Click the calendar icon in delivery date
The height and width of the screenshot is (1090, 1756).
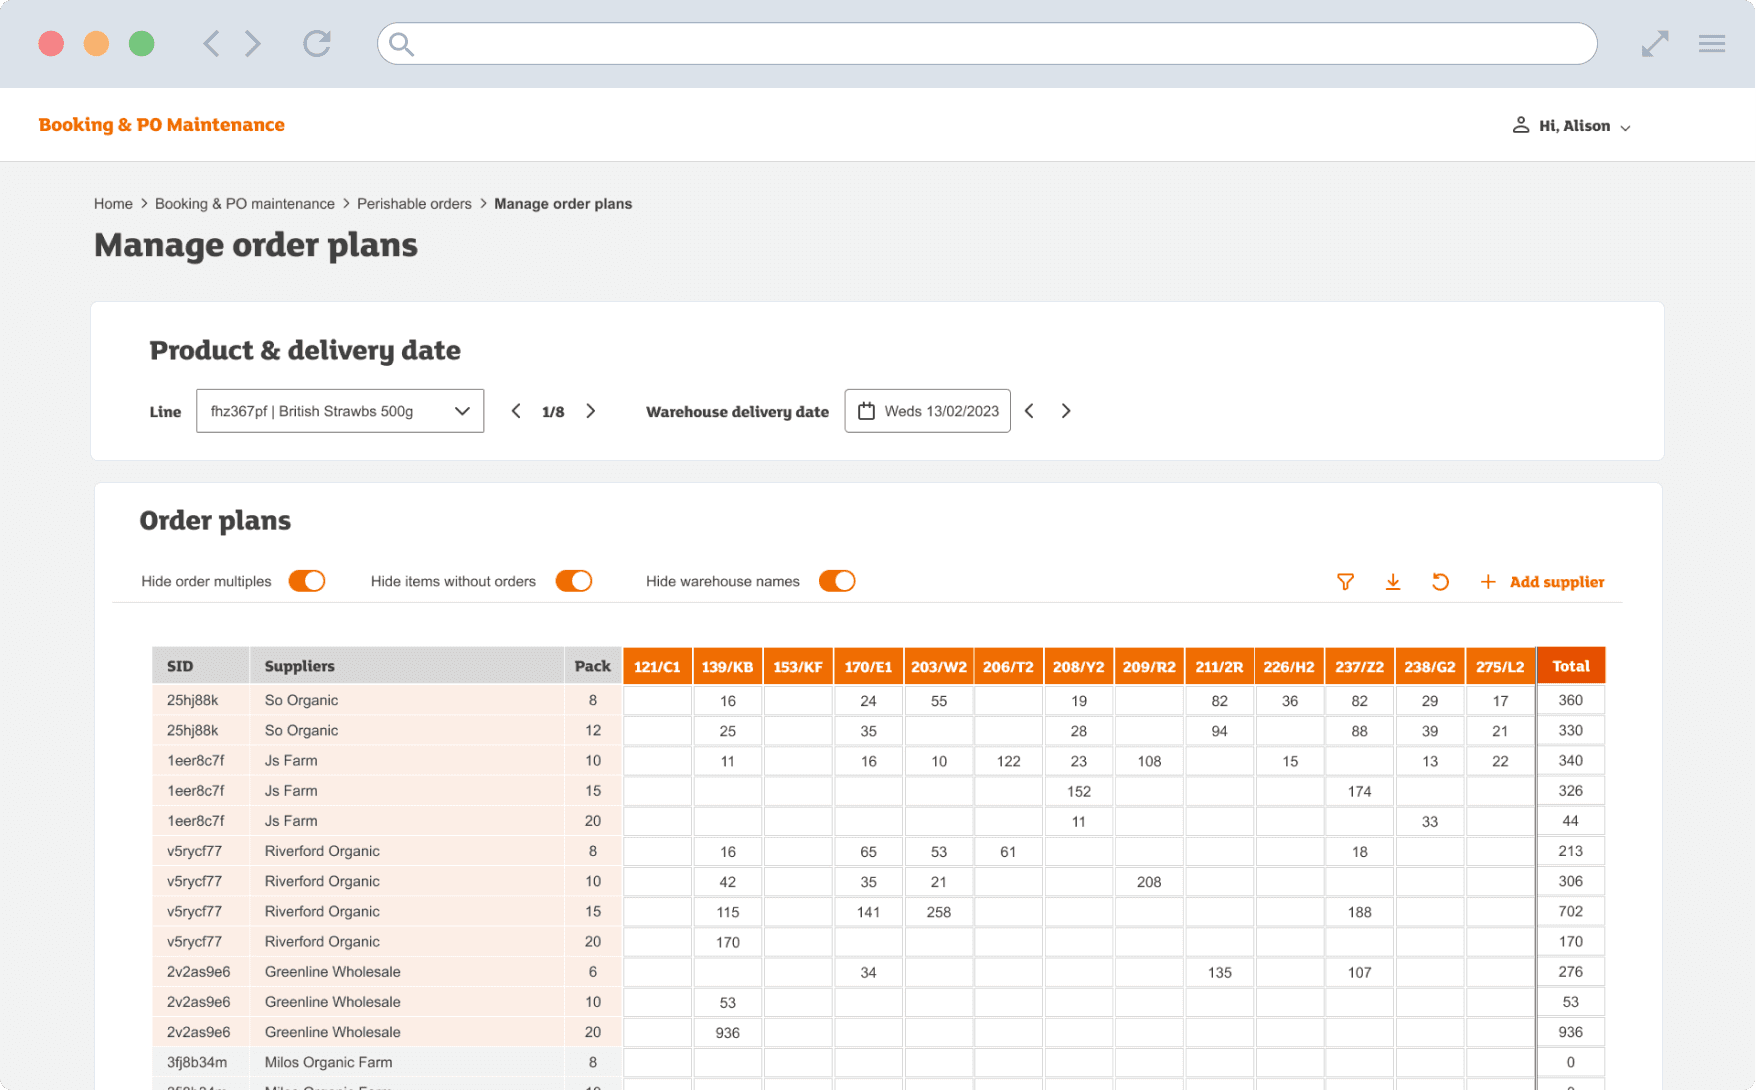867,411
